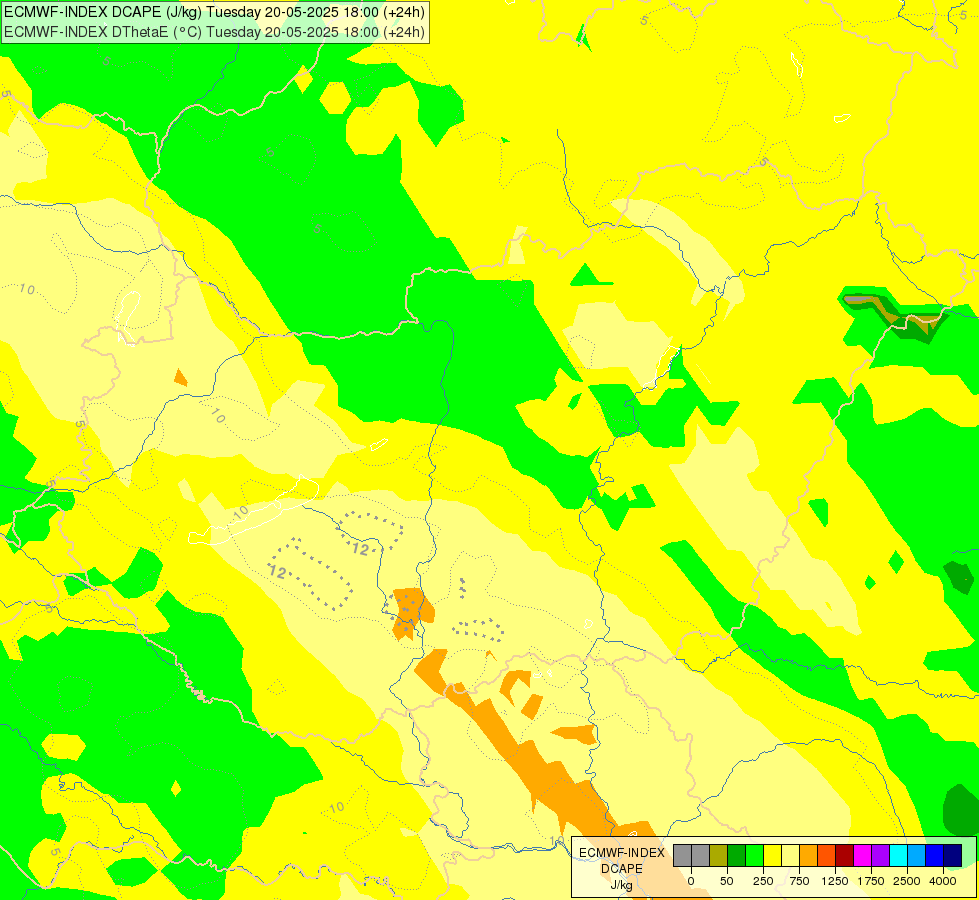
Task: Click the cyan legend swatch before 2500
Action: 898,856
